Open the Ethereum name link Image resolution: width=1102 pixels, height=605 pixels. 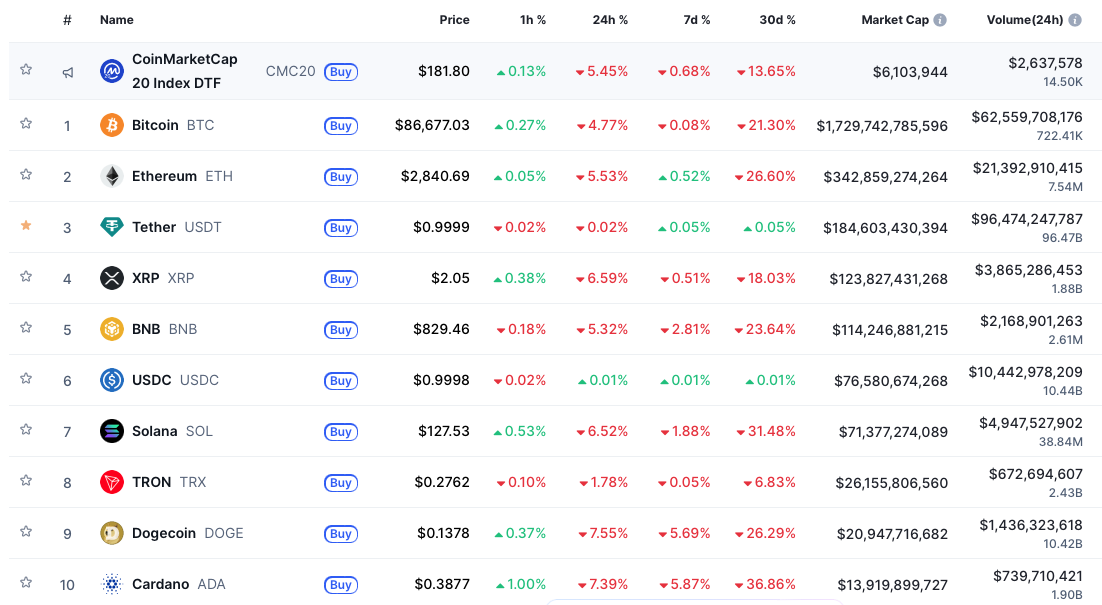(x=165, y=176)
